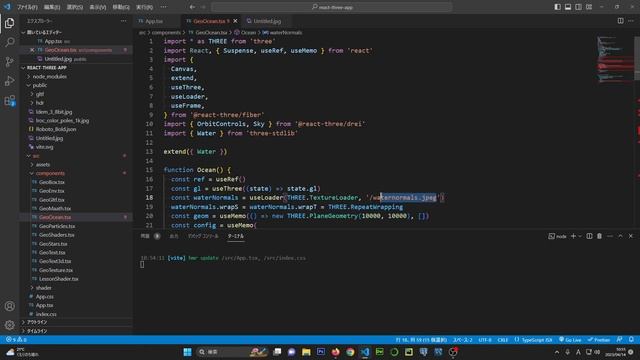Click the Explorer panel more actions ellipsis
The width and height of the screenshot is (640, 360).
pyautogui.click(x=124, y=21)
